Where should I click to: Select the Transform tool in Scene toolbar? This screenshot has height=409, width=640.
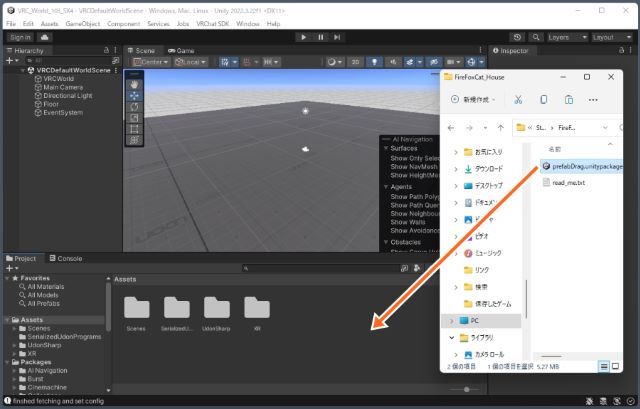(134, 140)
